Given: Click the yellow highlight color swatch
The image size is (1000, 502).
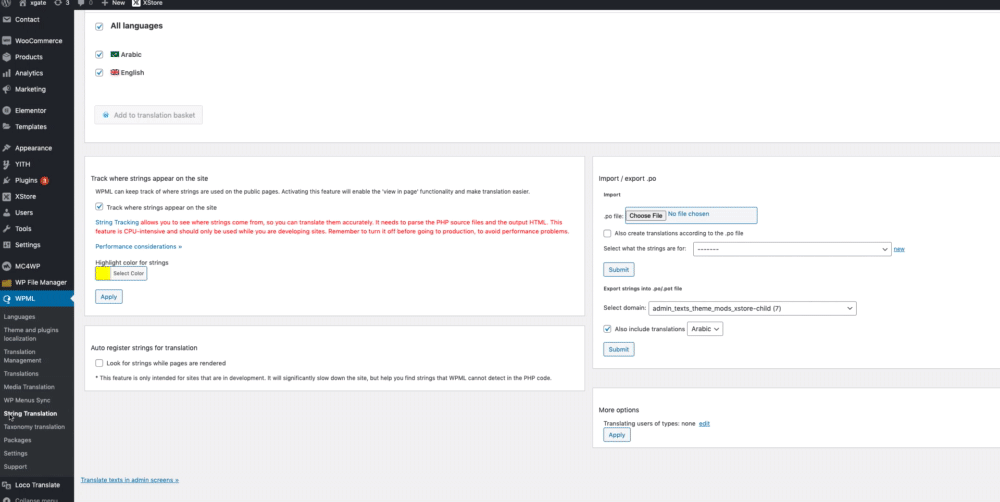Looking at the screenshot, I should 103,273.
